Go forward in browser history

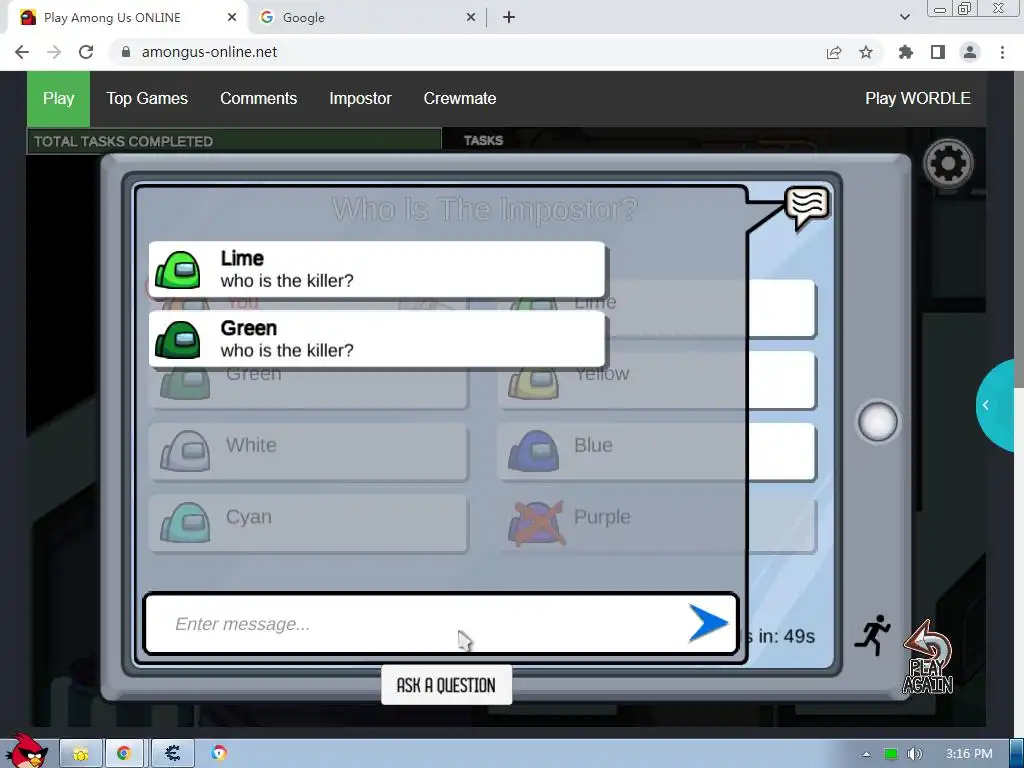(x=54, y=52)
